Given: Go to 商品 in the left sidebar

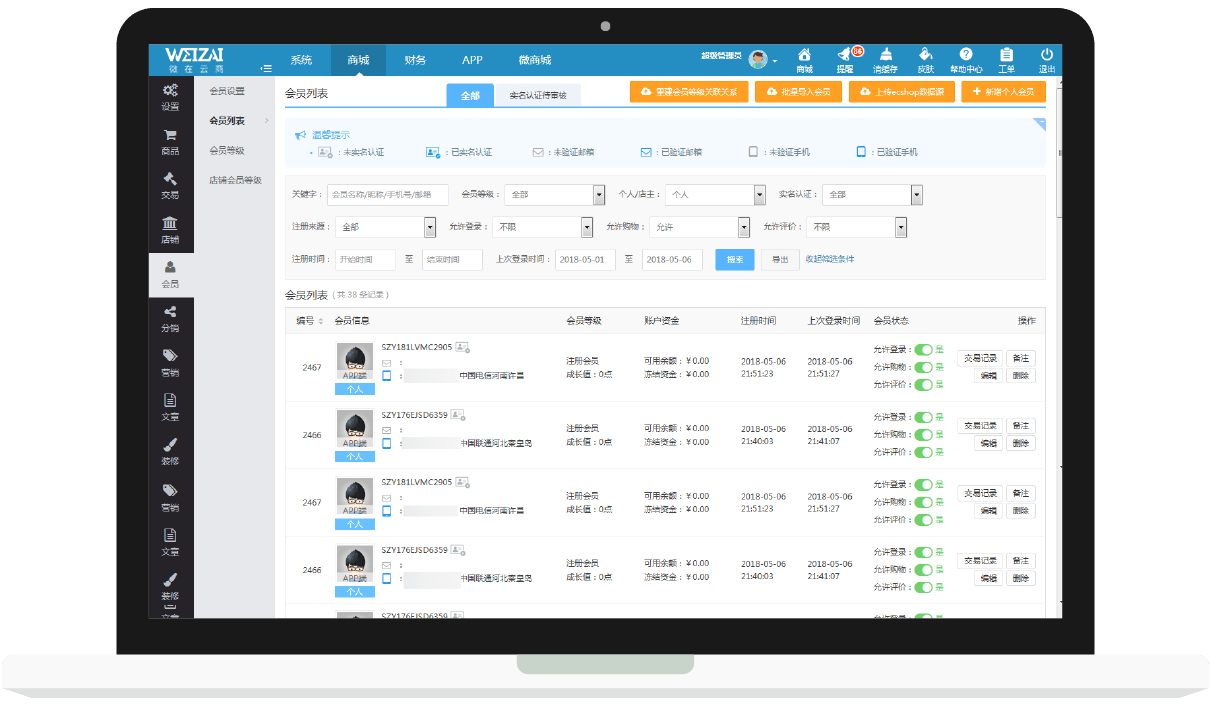Looking at the screenshot, I should tap(170, 141).
